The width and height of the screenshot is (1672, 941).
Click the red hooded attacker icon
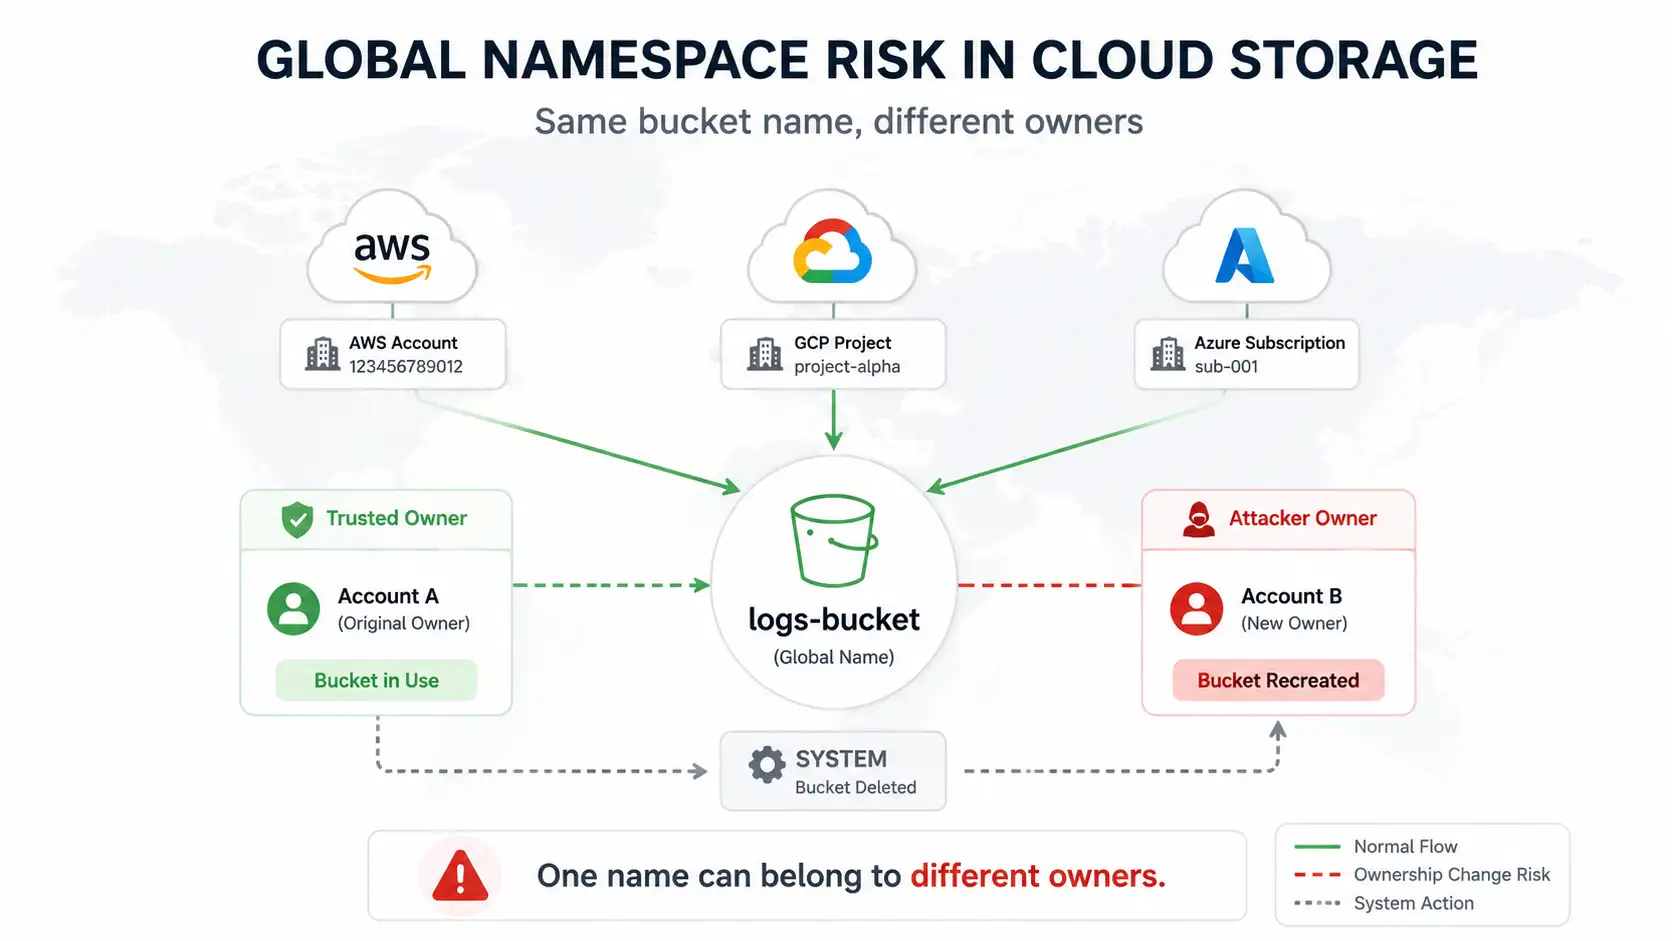click(1198, 519)
